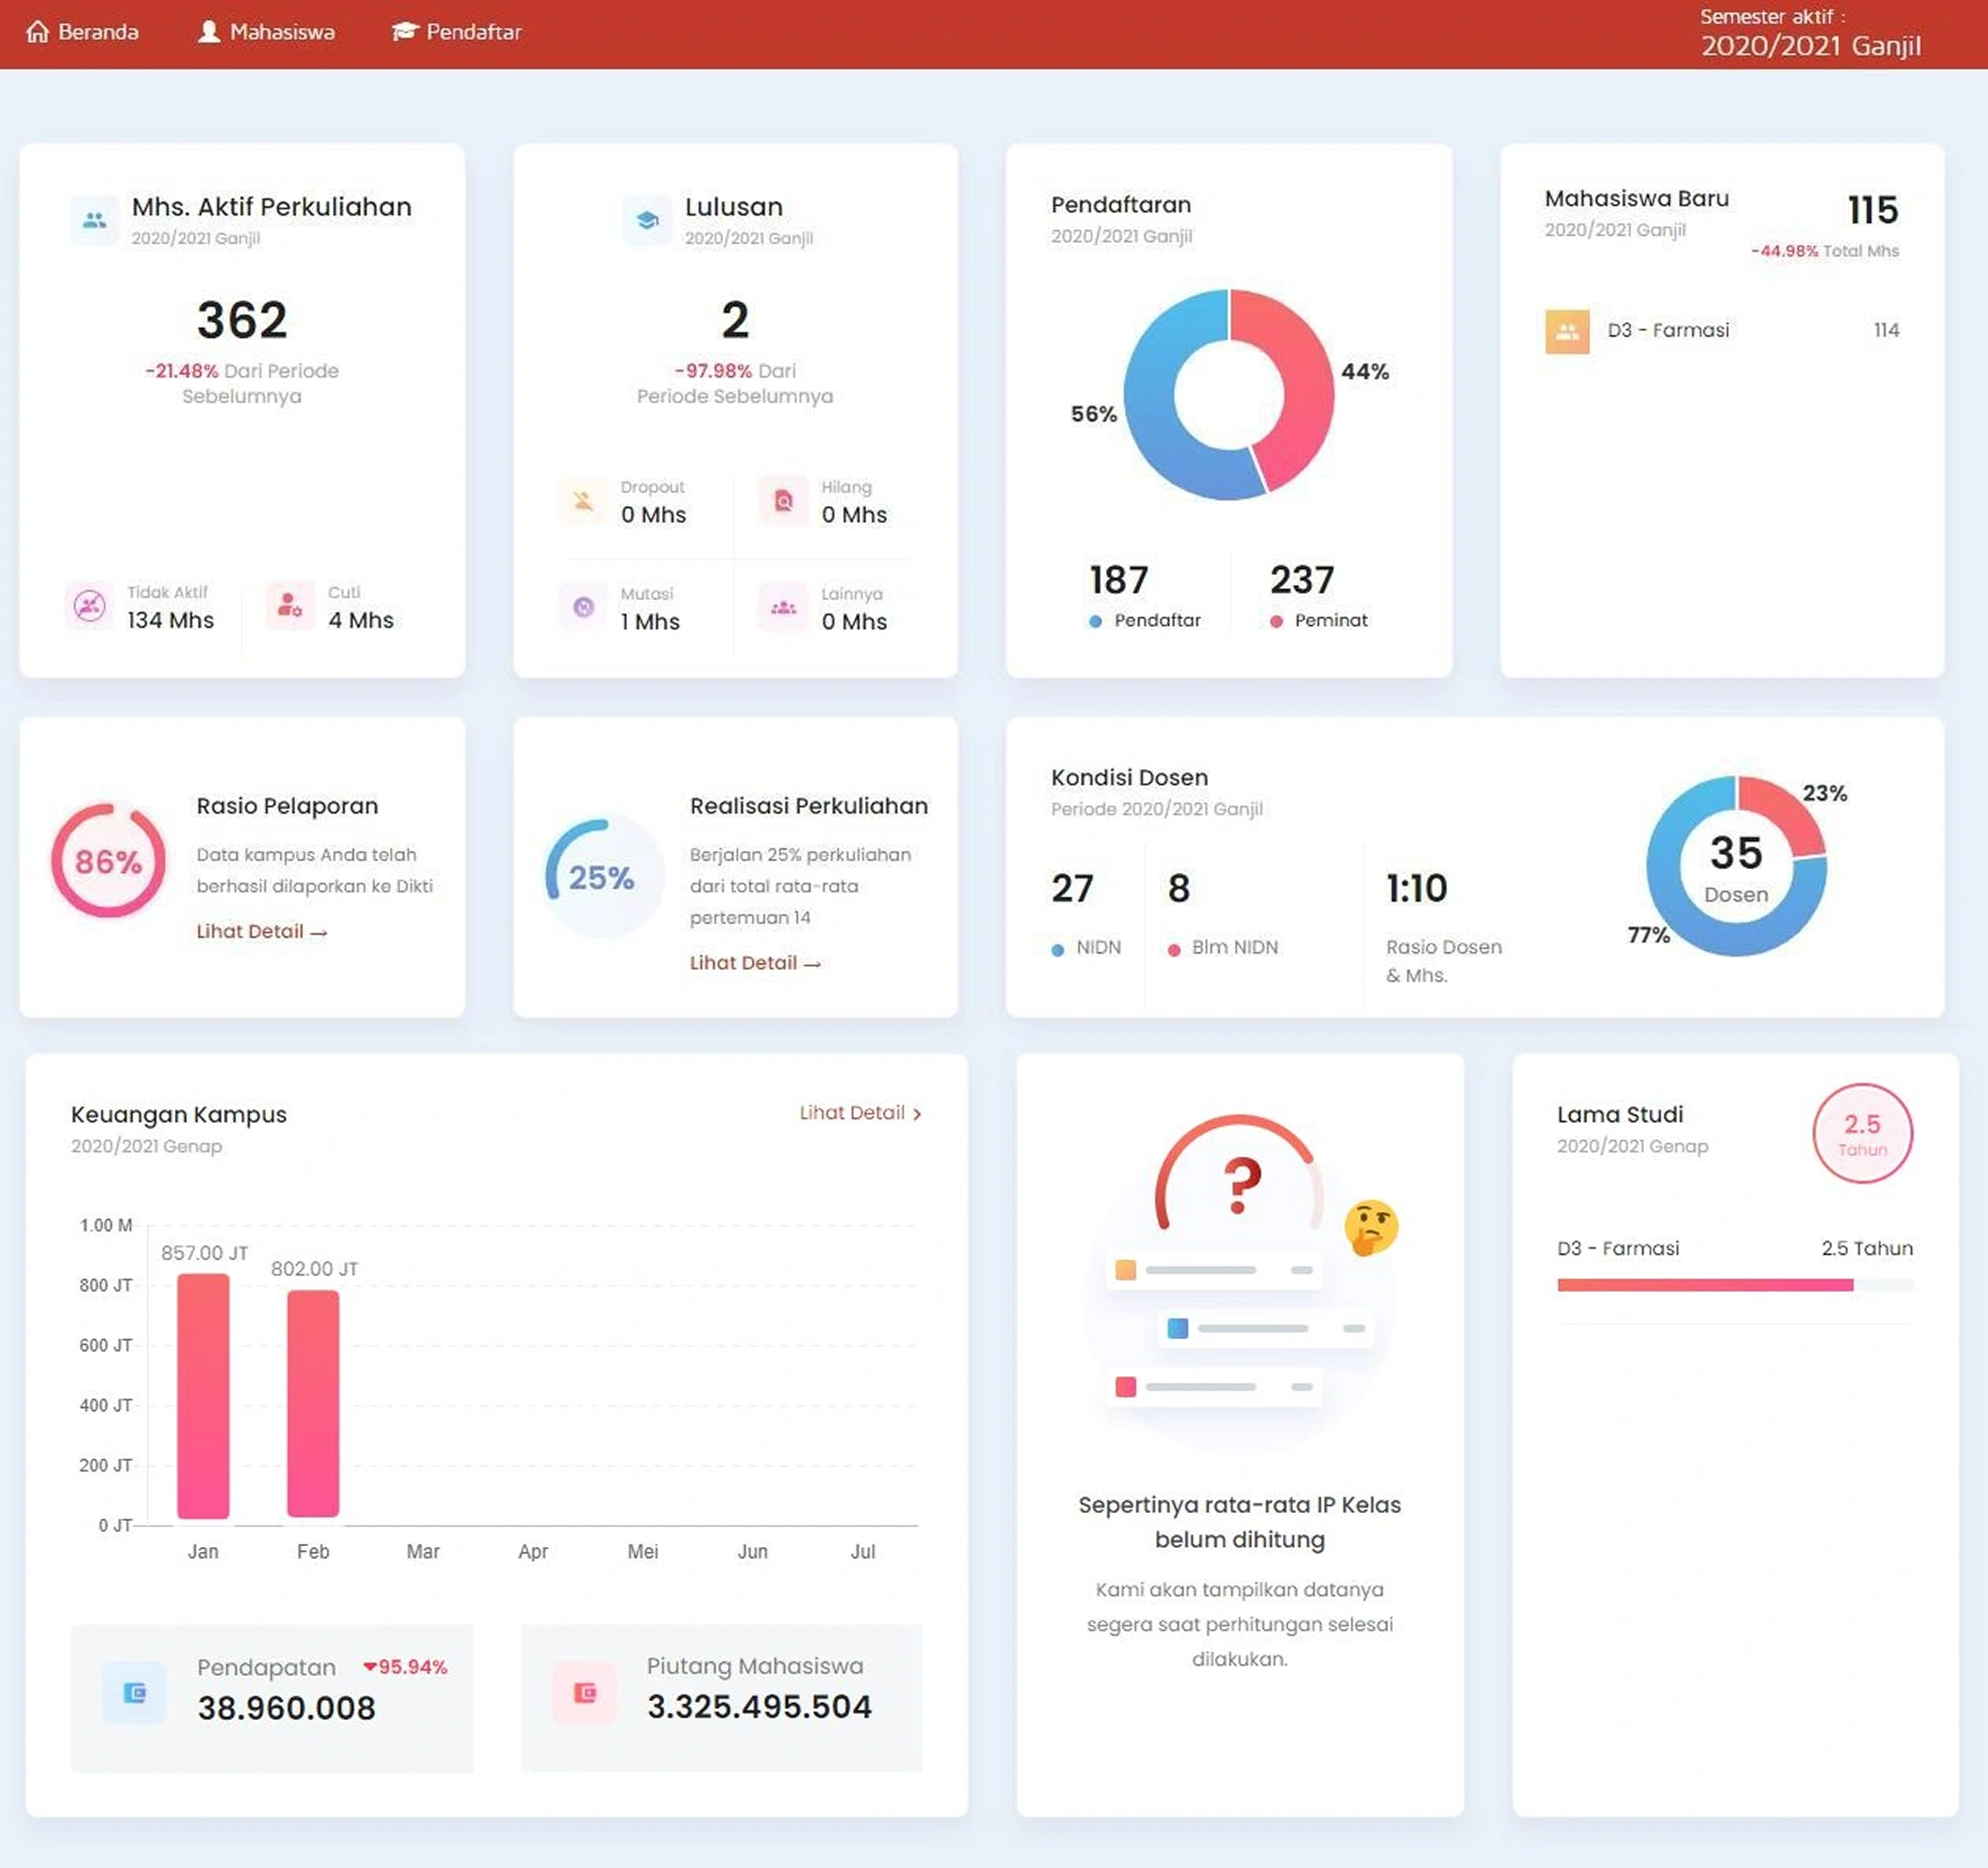This screenshot has width=1988, height=1868.
Task: Click the -44.98% Total Mhs label
Action: (1824, 251)
